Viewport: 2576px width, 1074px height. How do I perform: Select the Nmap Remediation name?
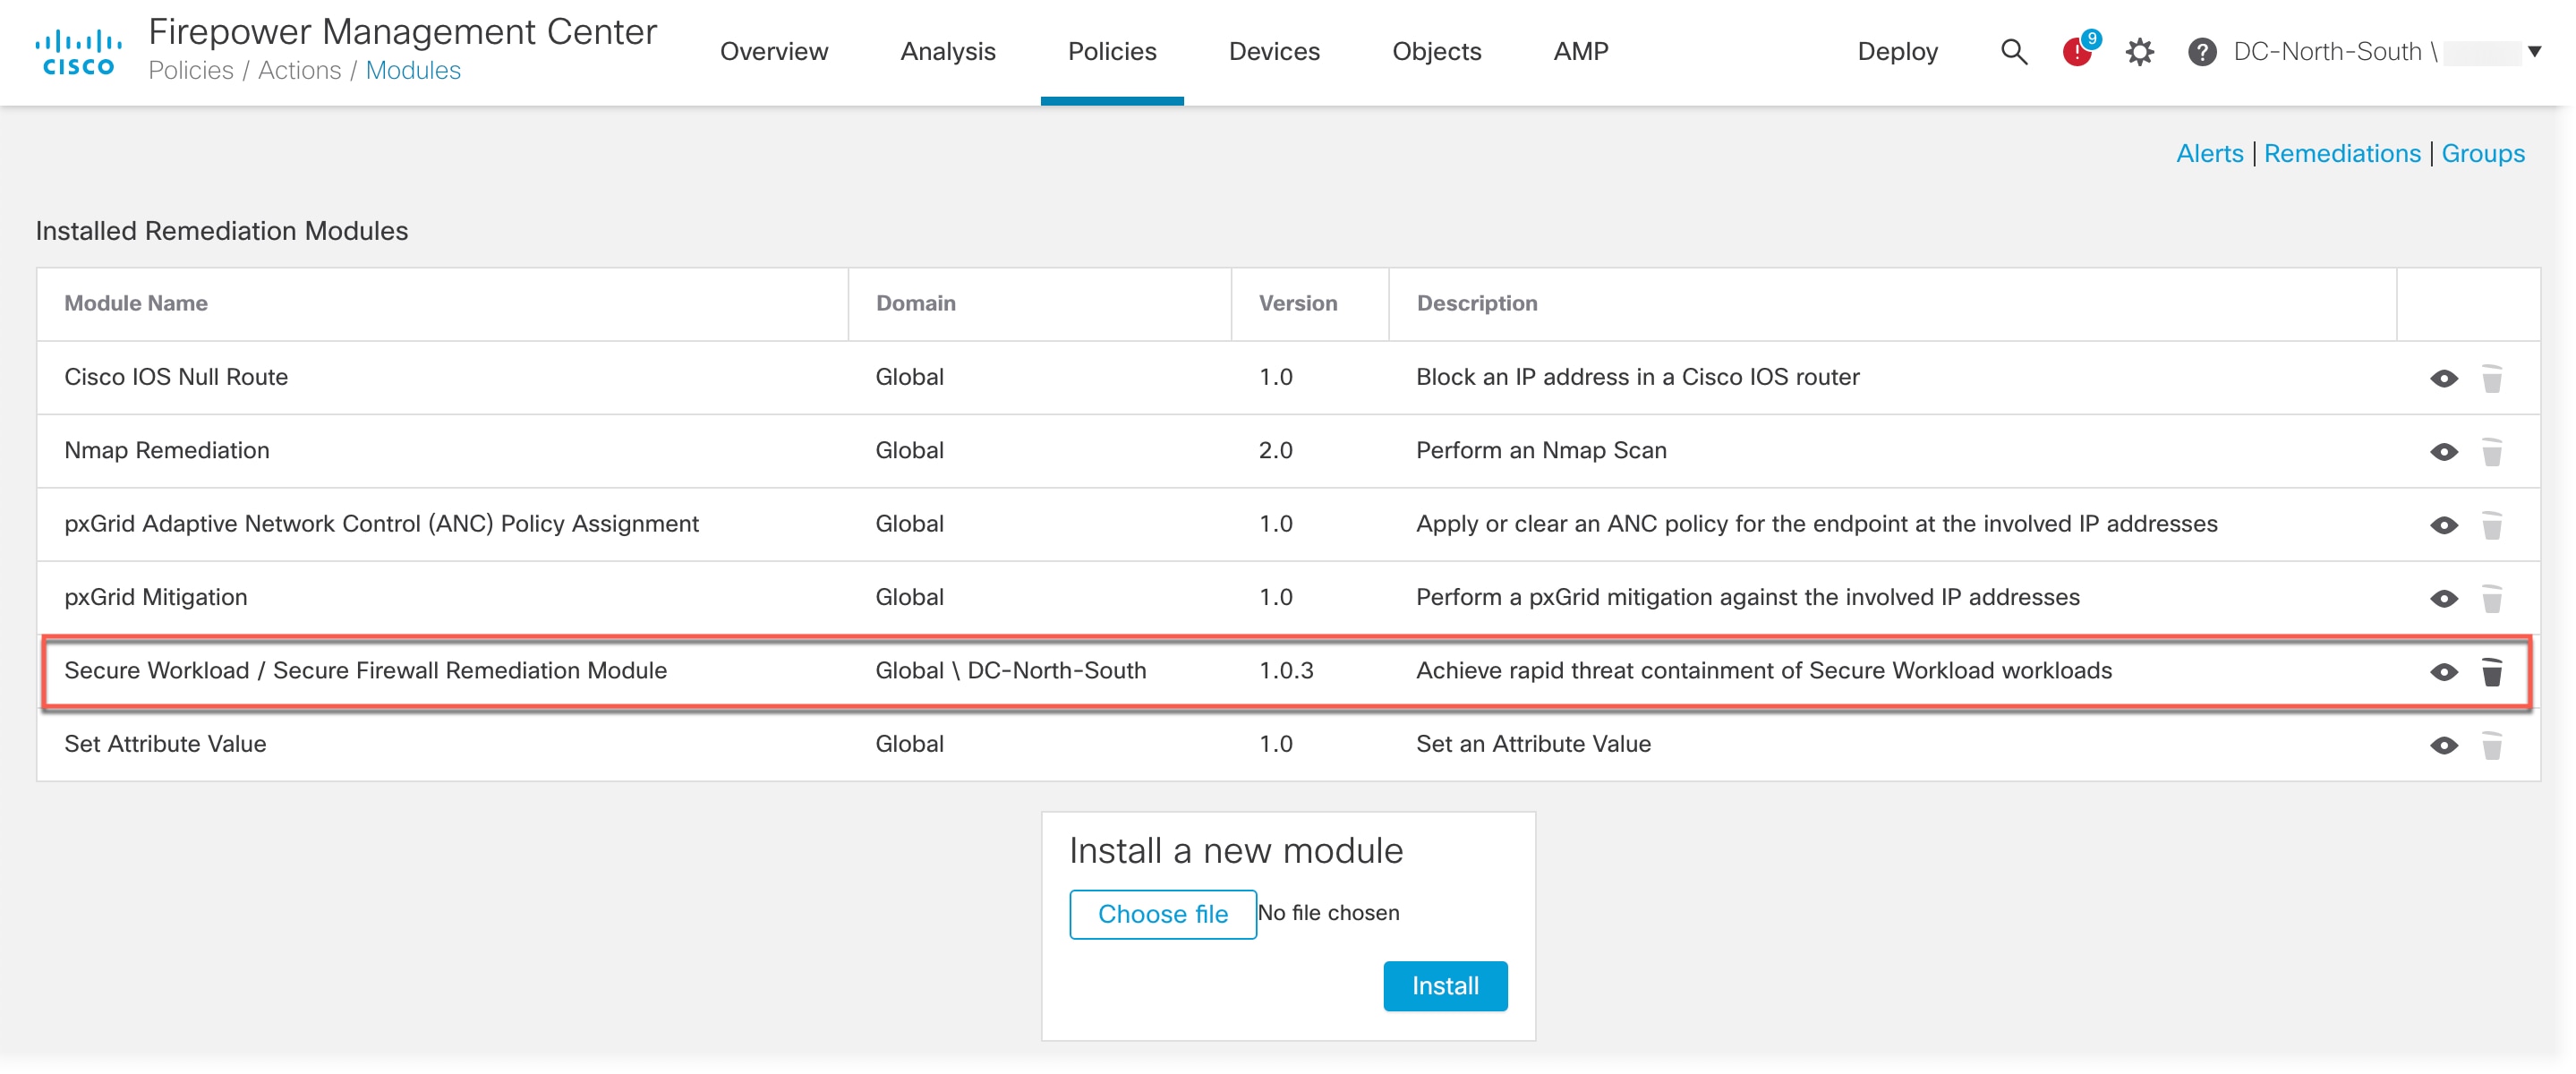click(167, 450)
